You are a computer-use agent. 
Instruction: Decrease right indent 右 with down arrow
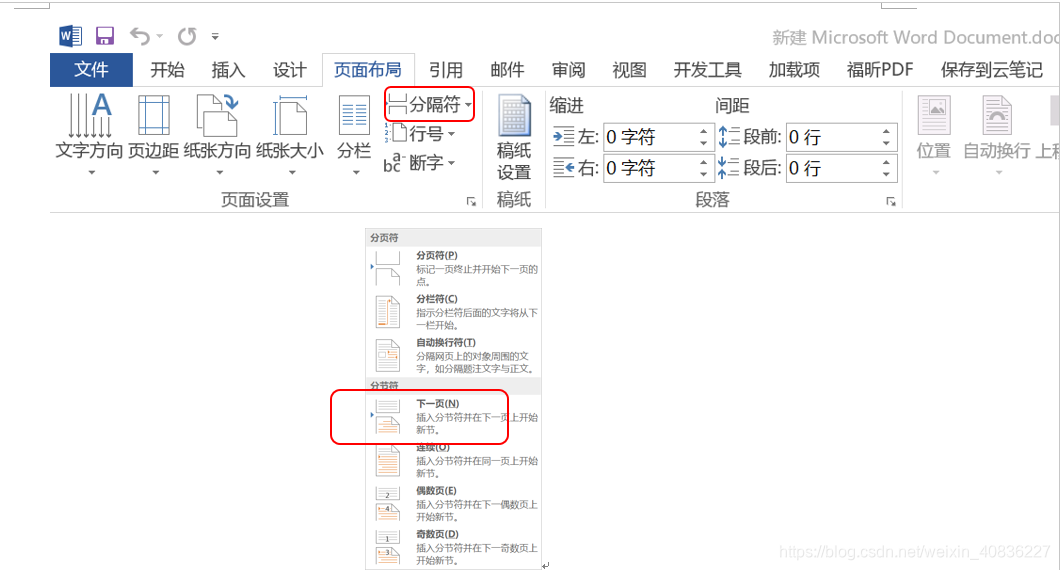[x=704, y=174]
